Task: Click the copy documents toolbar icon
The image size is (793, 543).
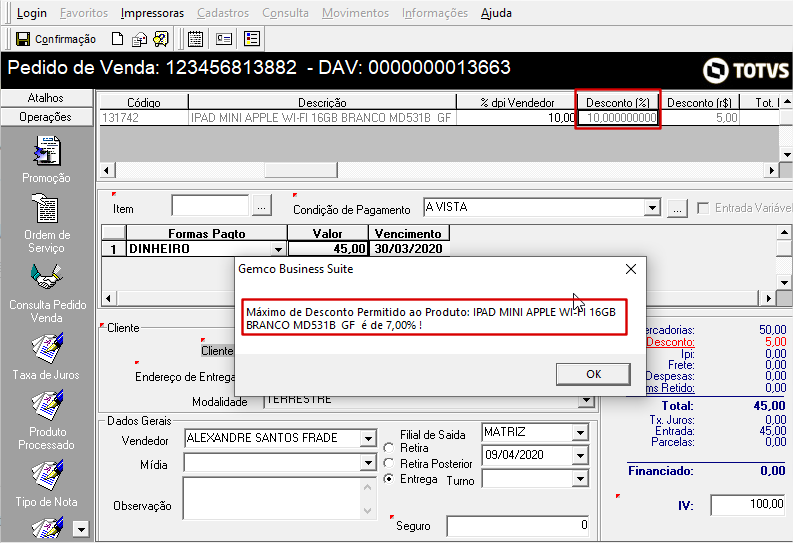Action: 139,39
